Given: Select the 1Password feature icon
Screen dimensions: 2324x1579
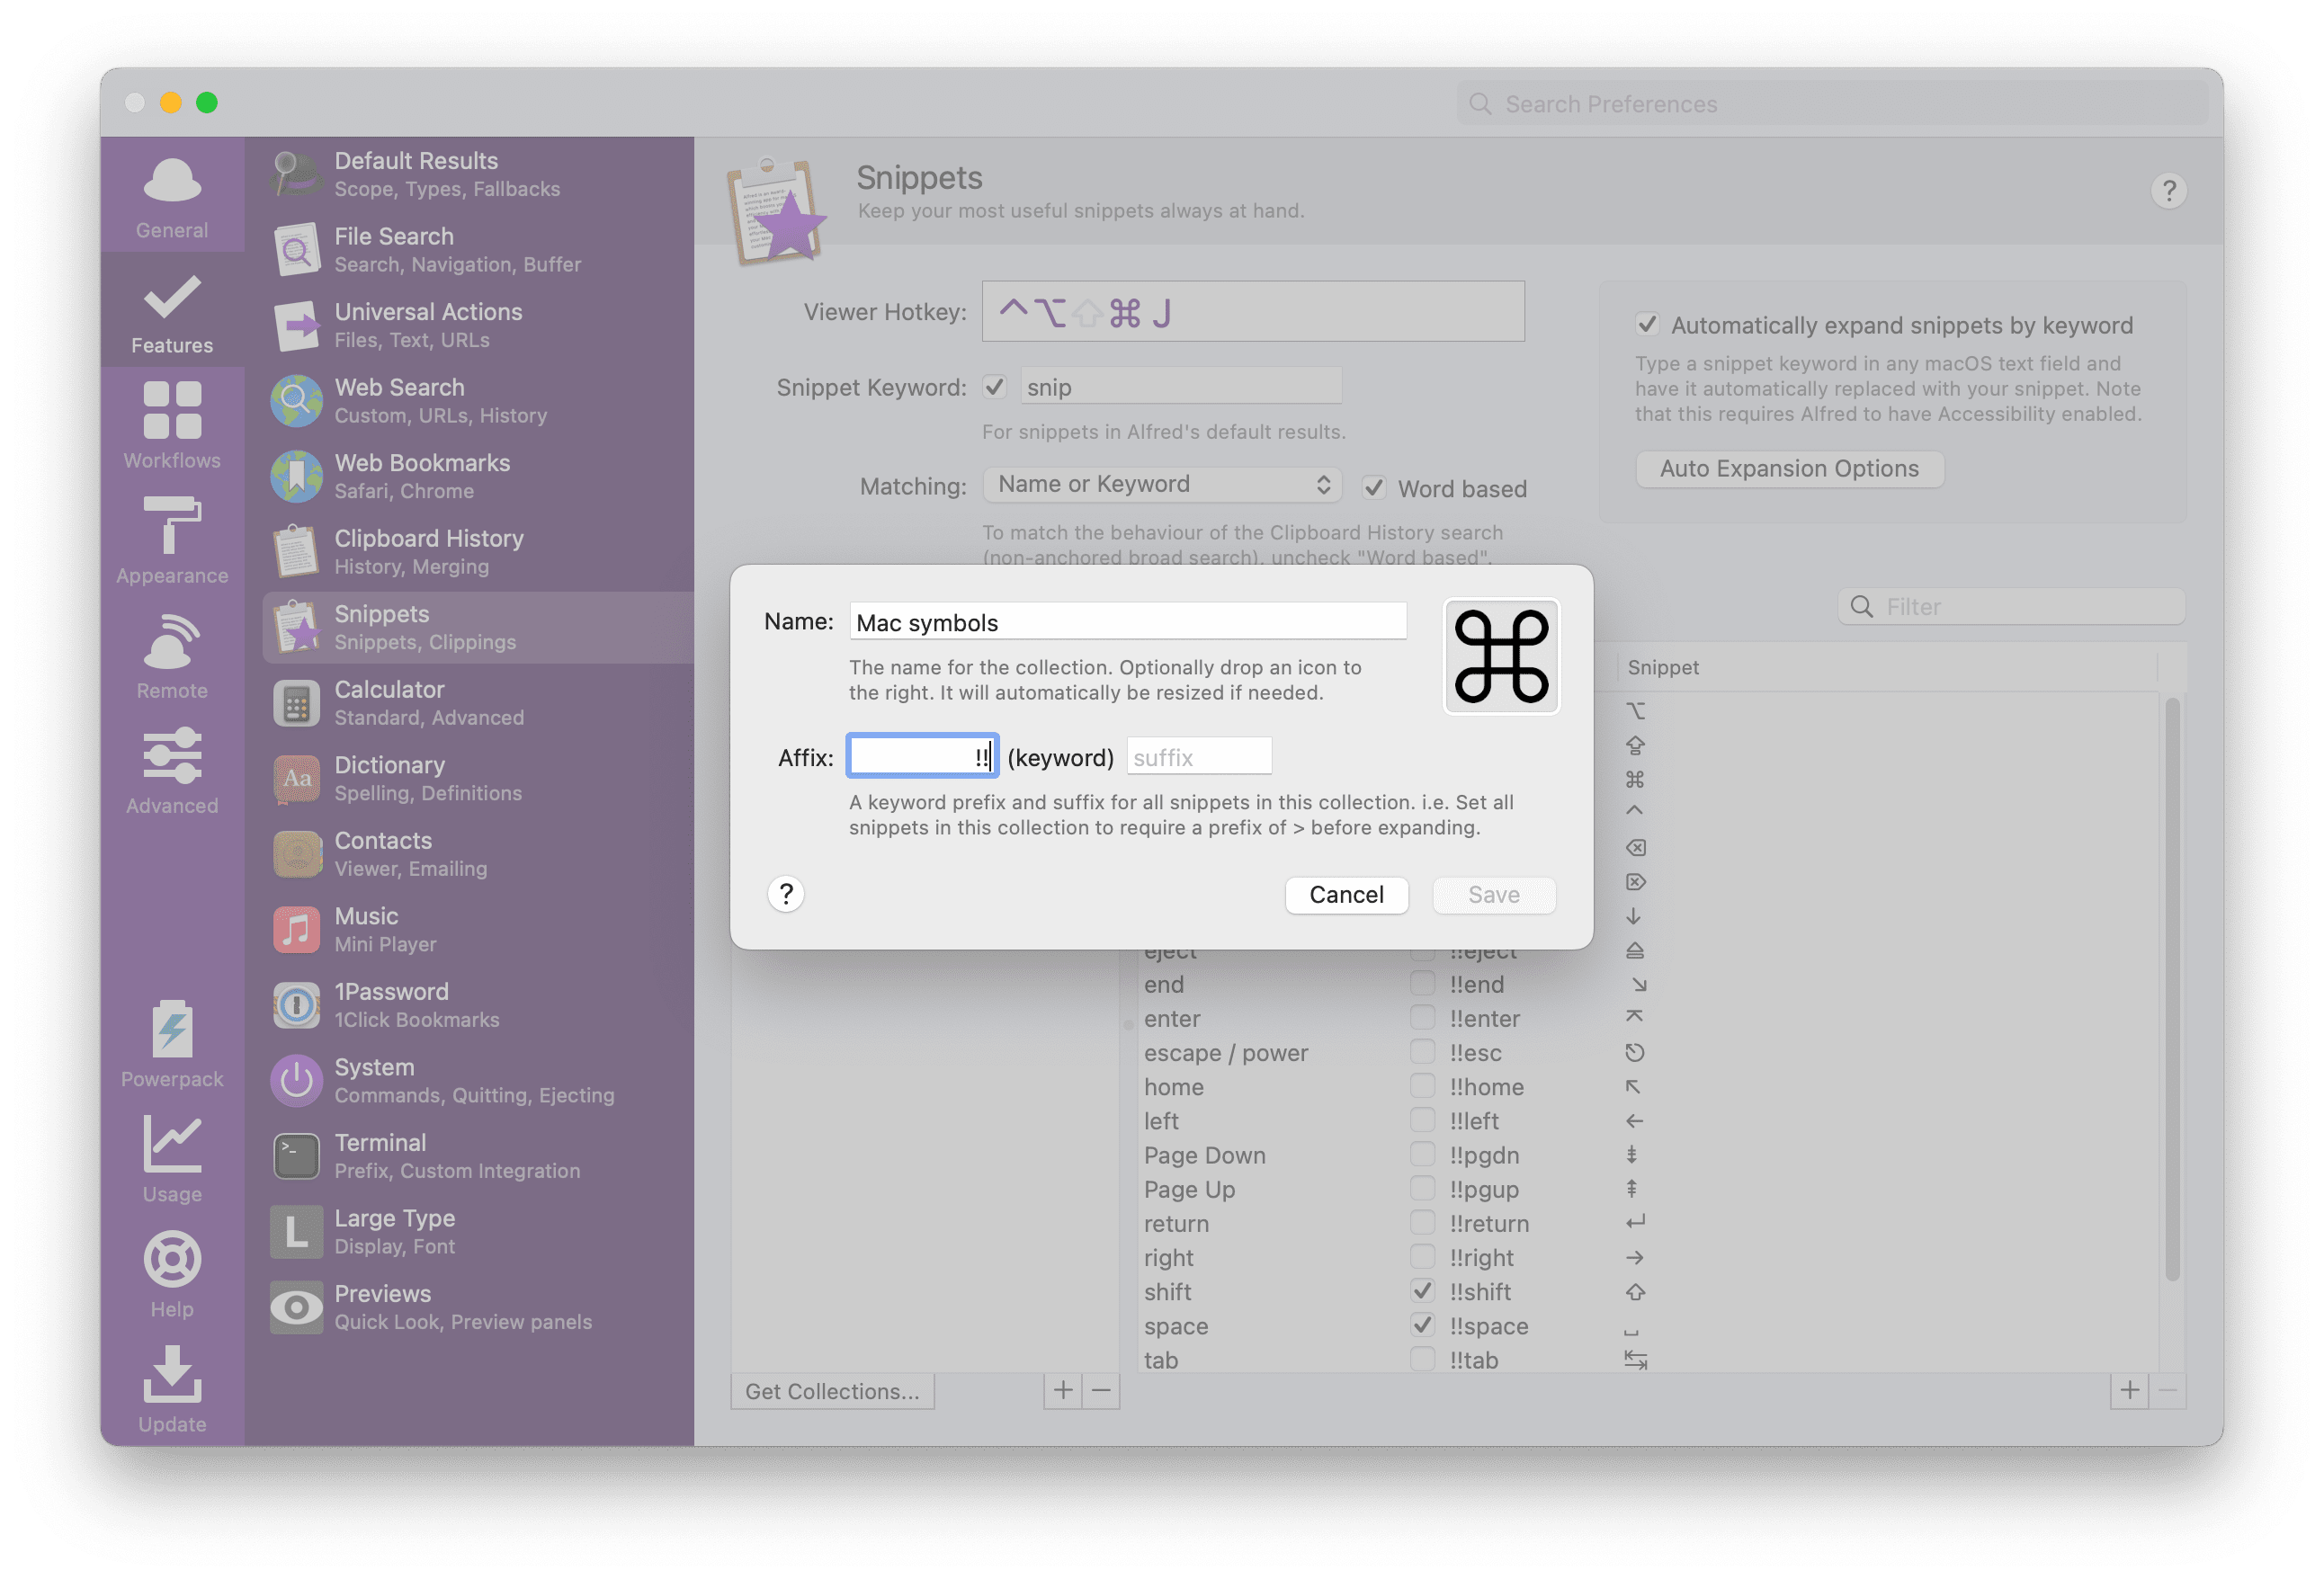Looking at the screenshot, I should (x=296, y=1005).
